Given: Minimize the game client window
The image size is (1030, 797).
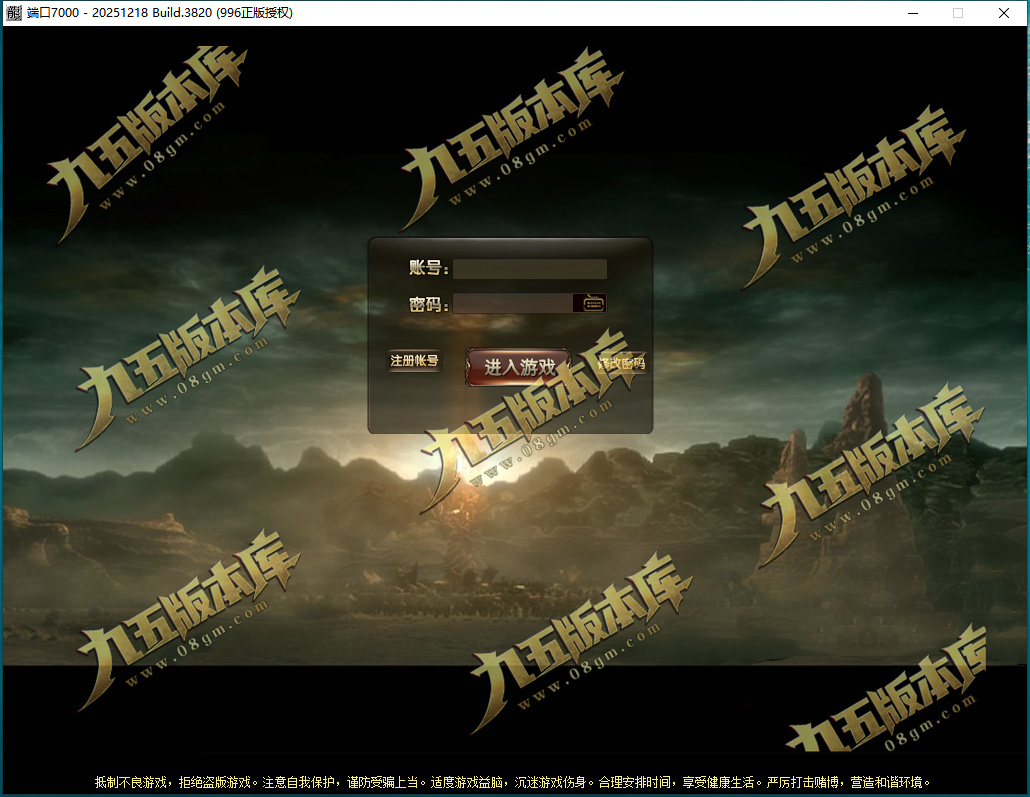Looking at the screenshot, I should [x=912, y=13].
